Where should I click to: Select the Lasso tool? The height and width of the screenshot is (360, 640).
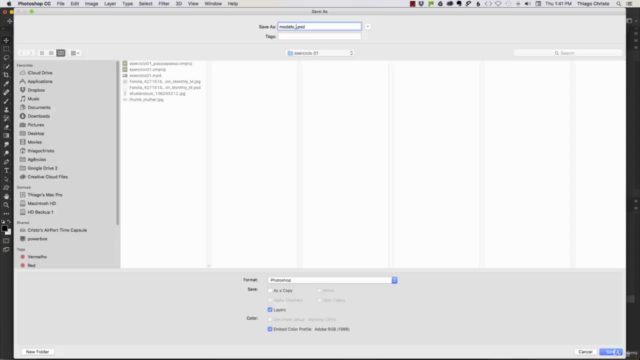click(6, 58)
